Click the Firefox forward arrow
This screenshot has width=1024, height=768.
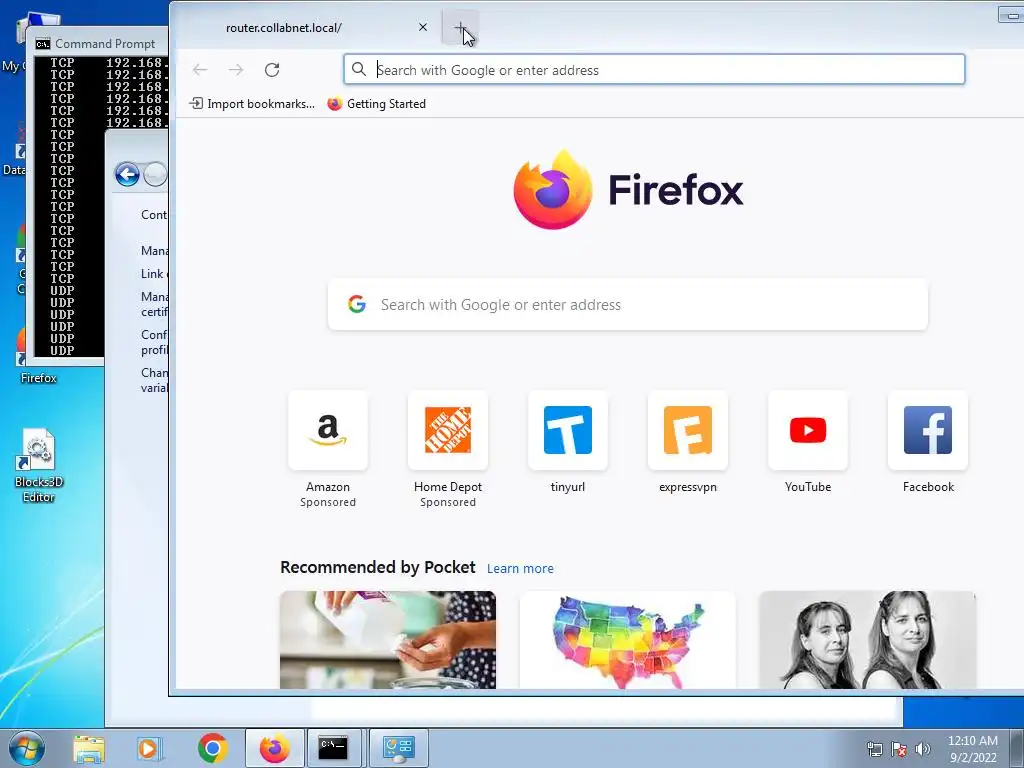click(x=236, y=69)
